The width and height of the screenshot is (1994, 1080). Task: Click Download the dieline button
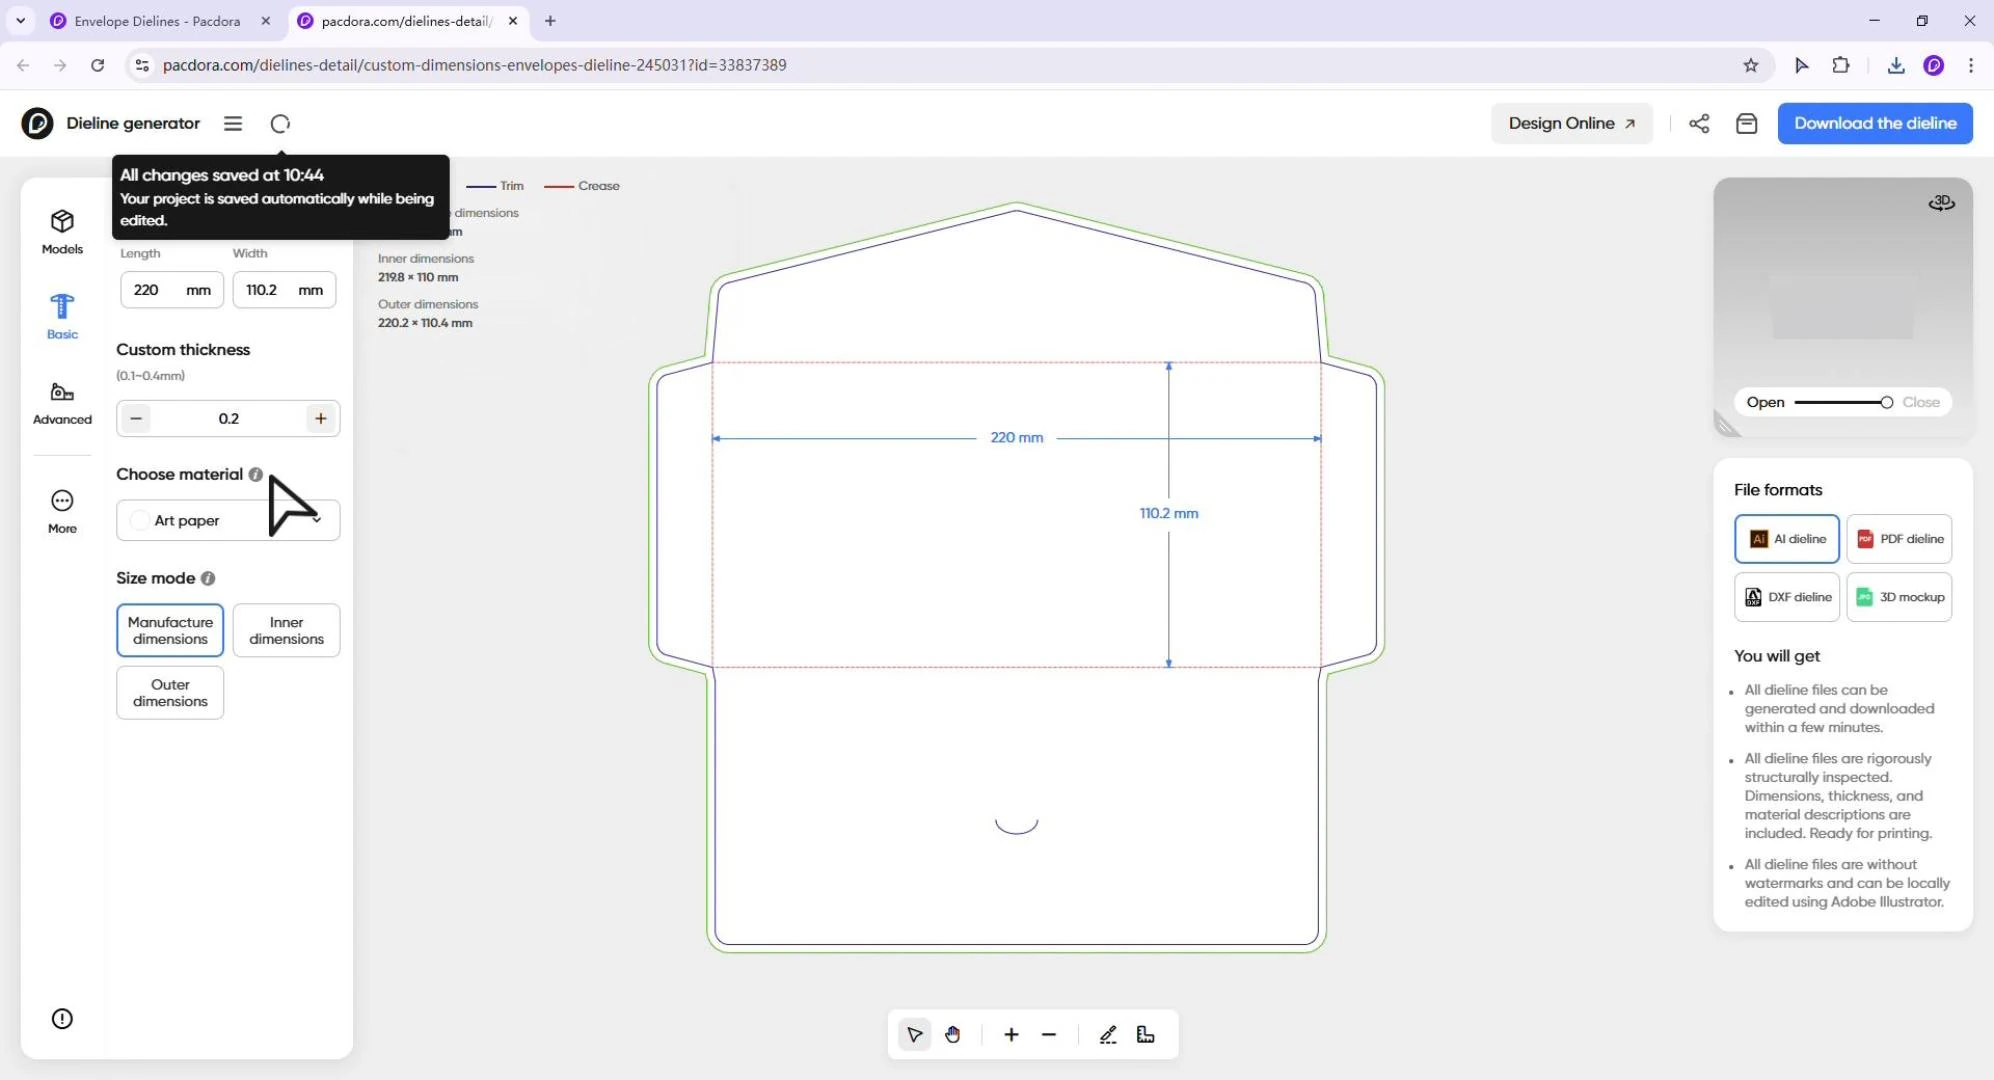pos(1875,123)
